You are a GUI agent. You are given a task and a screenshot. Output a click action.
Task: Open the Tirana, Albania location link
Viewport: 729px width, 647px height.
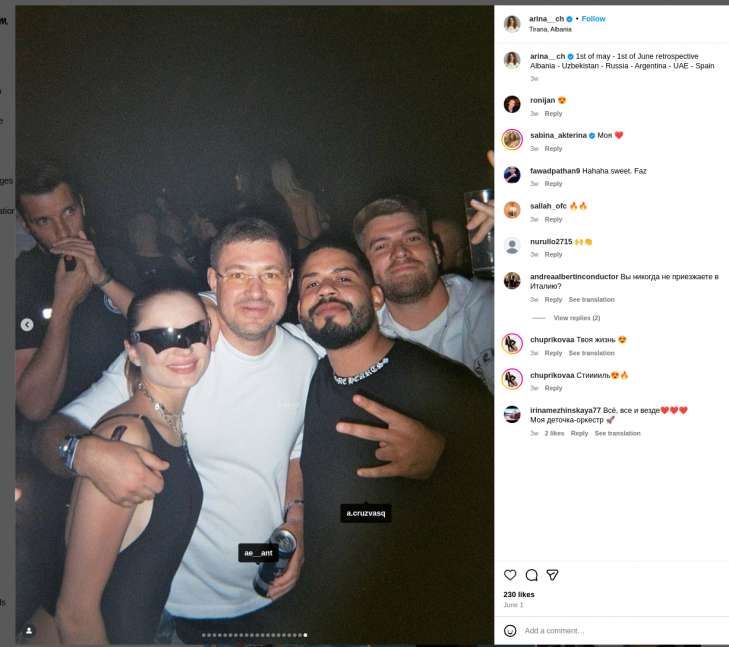(550, 29)
